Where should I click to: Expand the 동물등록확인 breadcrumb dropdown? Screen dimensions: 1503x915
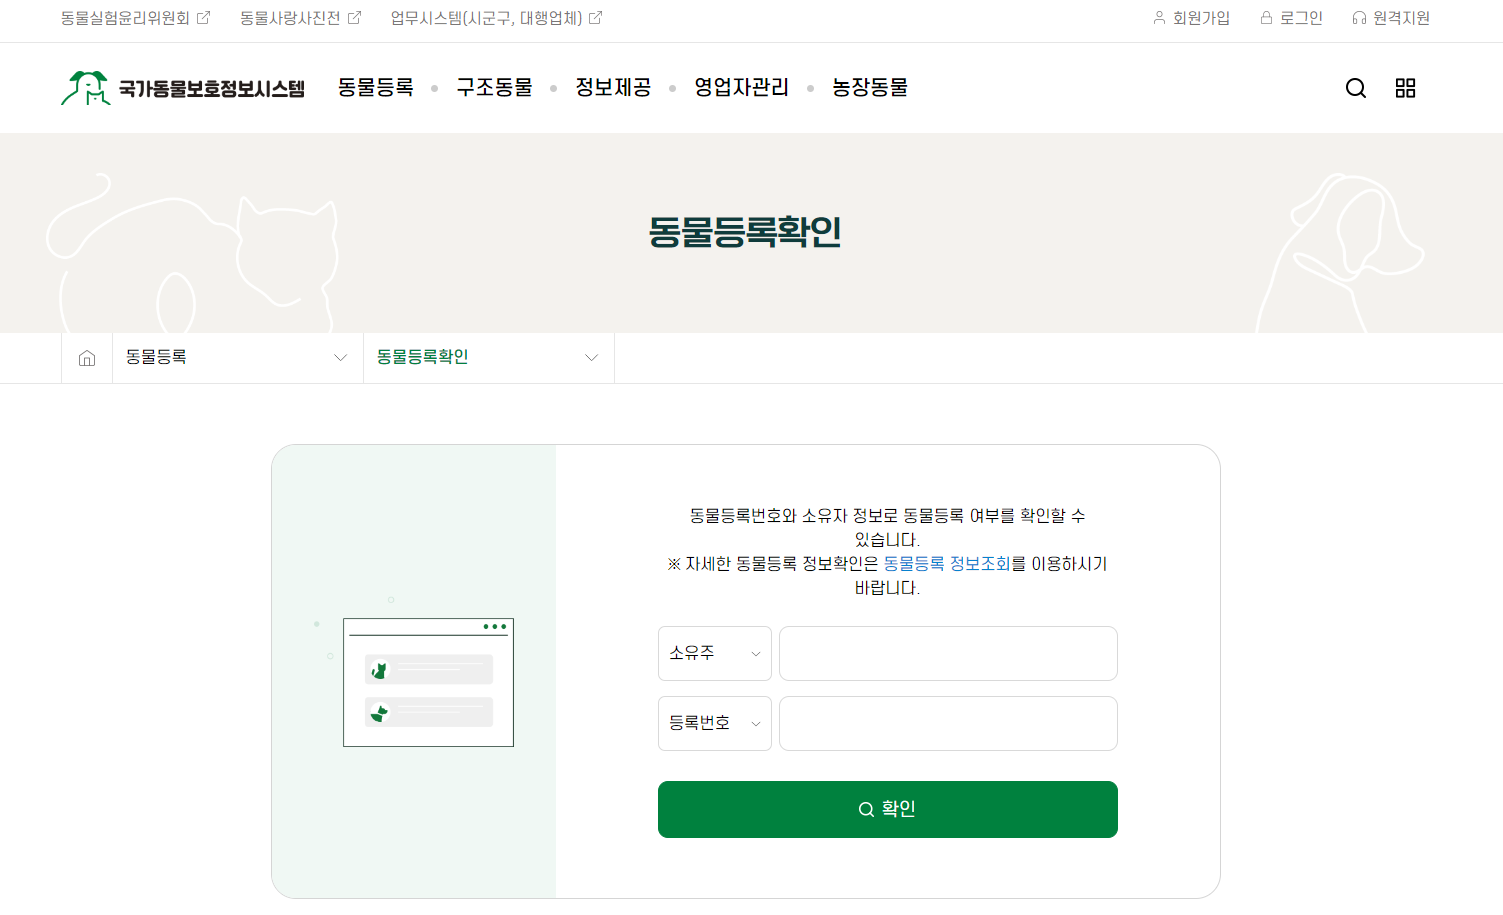click(489, 358)
